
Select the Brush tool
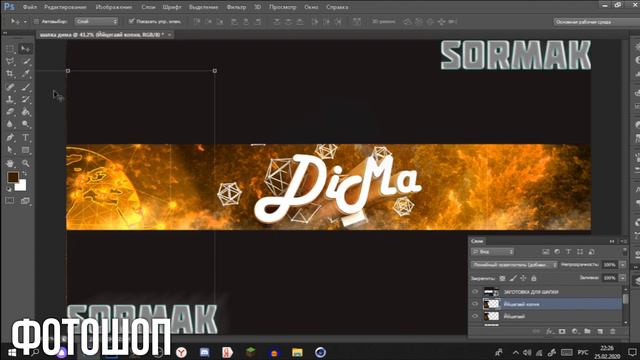pyautogui.click(x=25, y=87)
